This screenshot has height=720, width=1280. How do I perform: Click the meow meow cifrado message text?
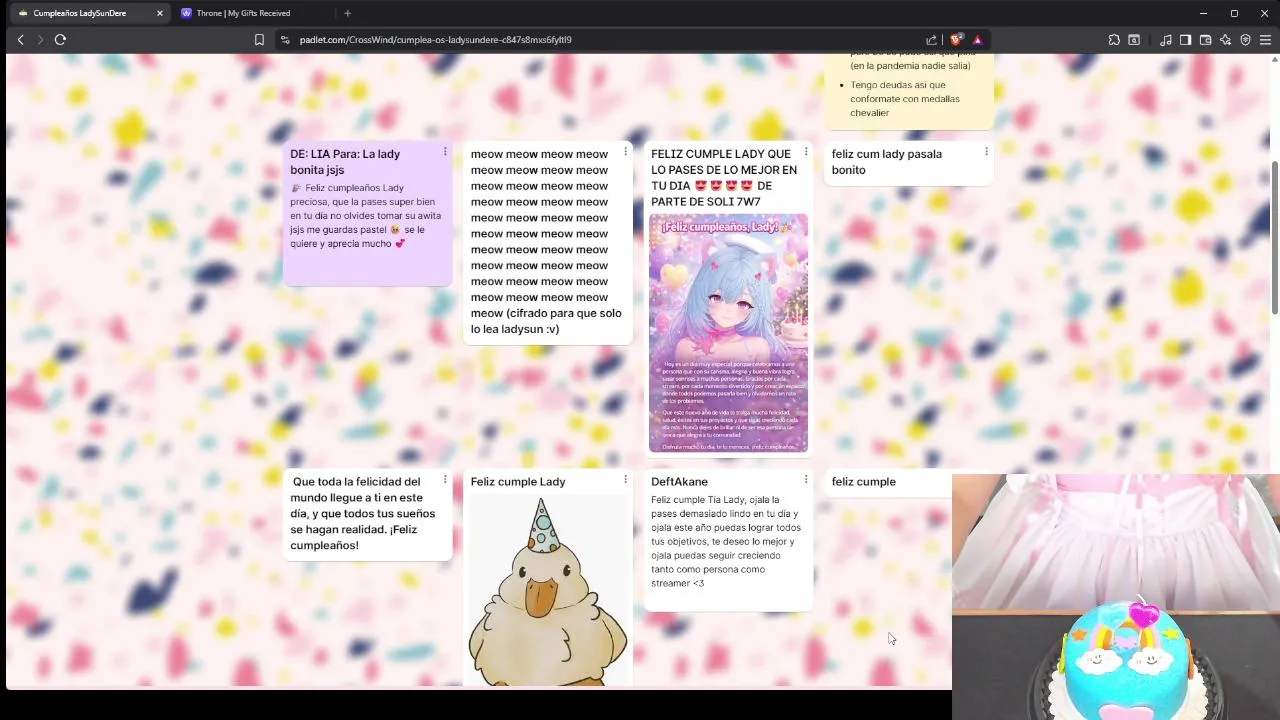point(546,241)
